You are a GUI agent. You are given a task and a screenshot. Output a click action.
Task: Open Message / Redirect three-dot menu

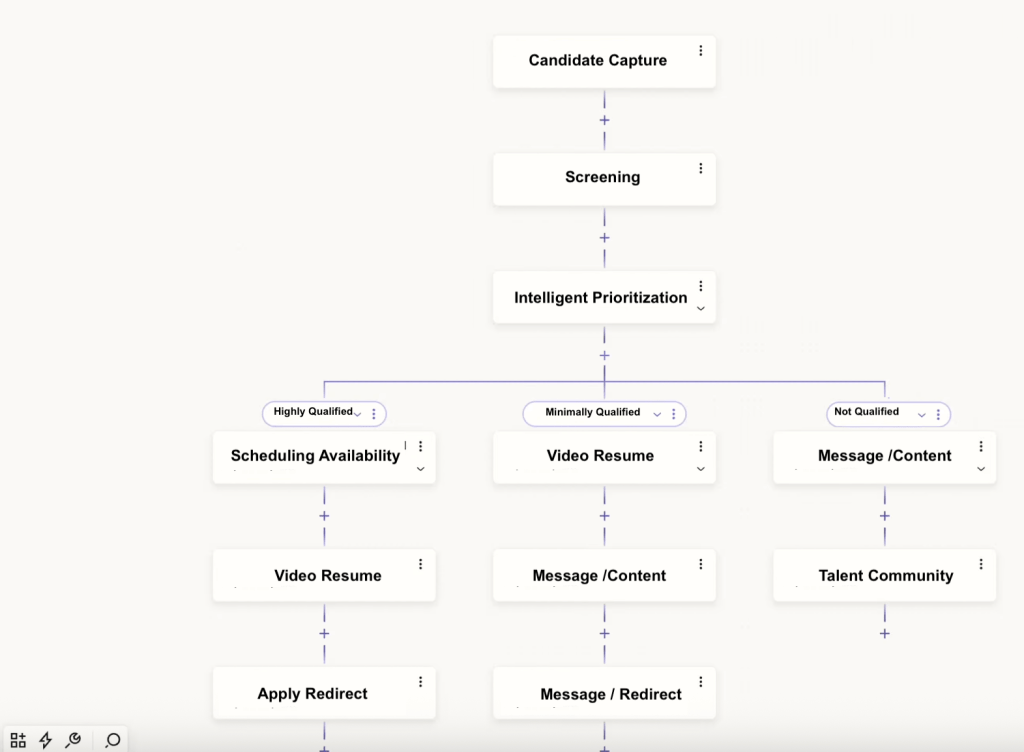click(x=700, y=682)
